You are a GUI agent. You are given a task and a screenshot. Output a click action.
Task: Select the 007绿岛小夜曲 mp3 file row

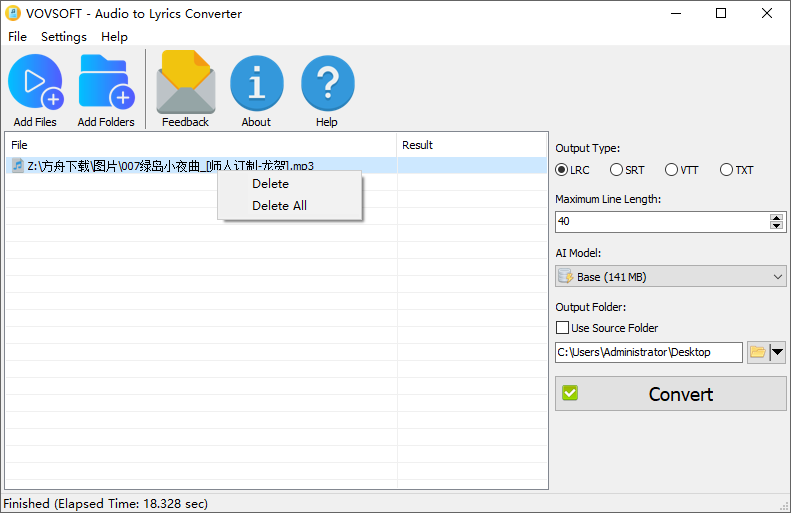coord(276,165)
